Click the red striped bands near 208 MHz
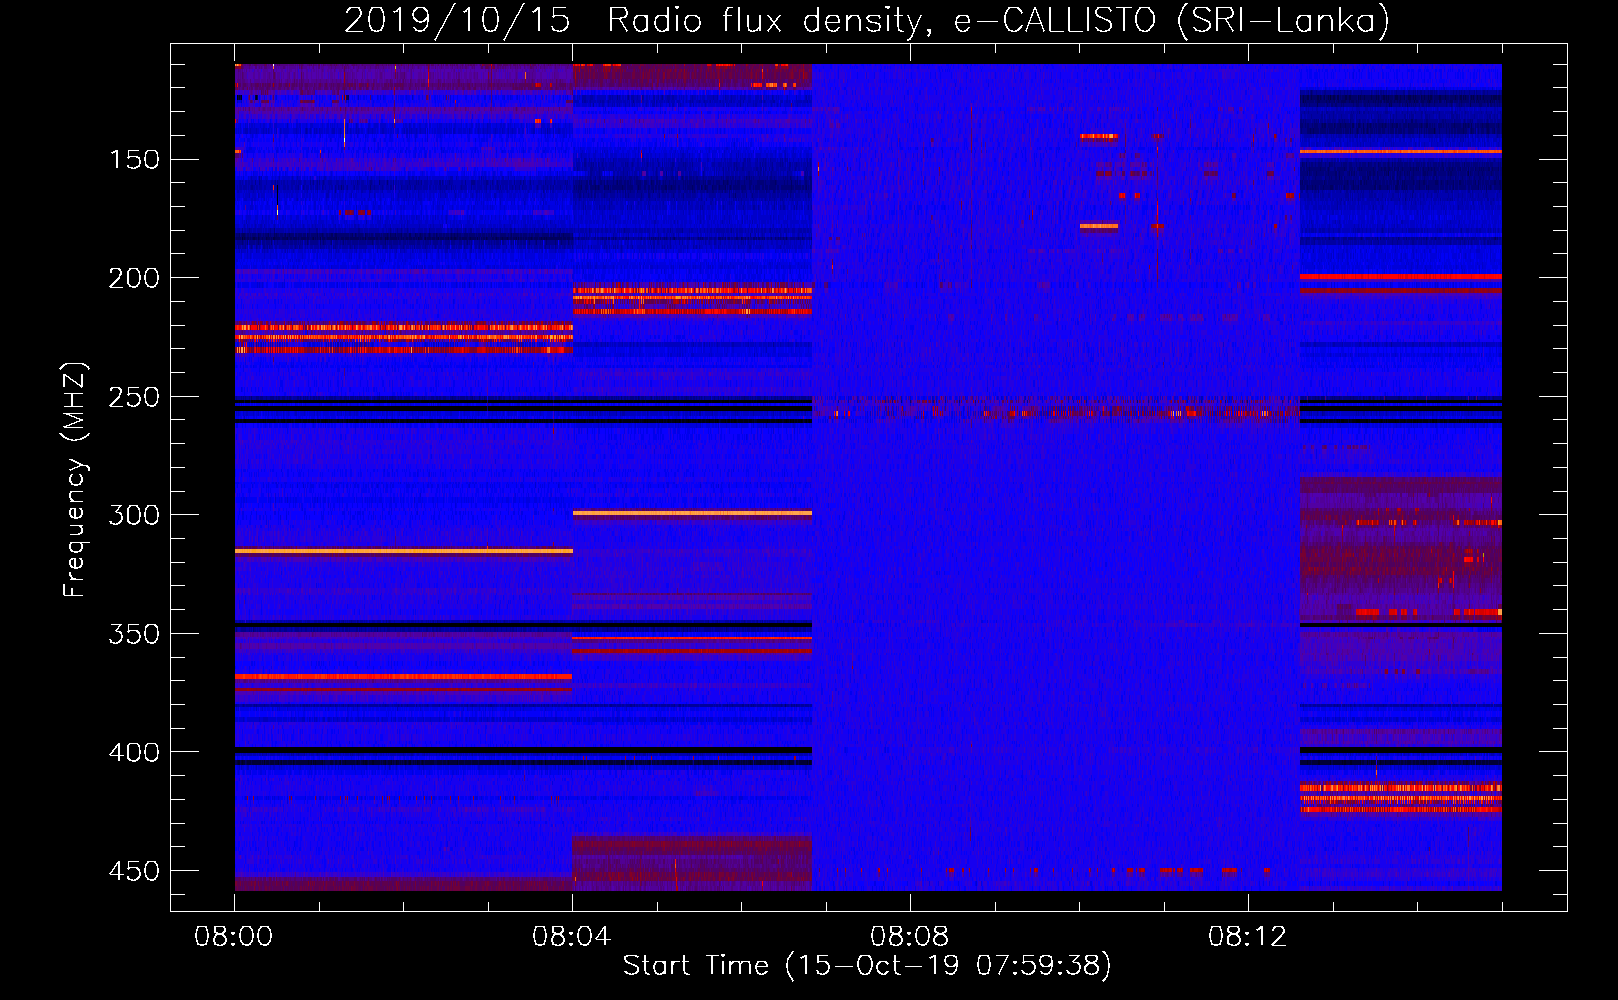Image resolution: width=1618 pixels, height=1000 pixels. coord(692,300)
